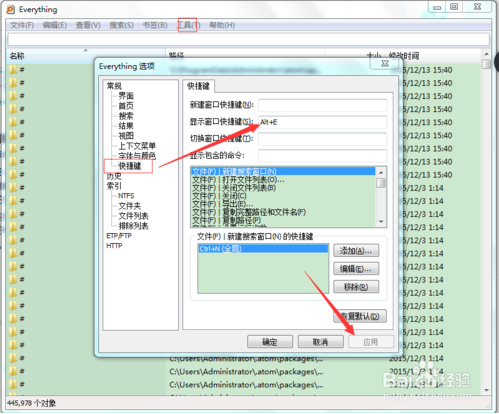
Task: Sort results by 修改时间 column header
Action: point(433,56)
